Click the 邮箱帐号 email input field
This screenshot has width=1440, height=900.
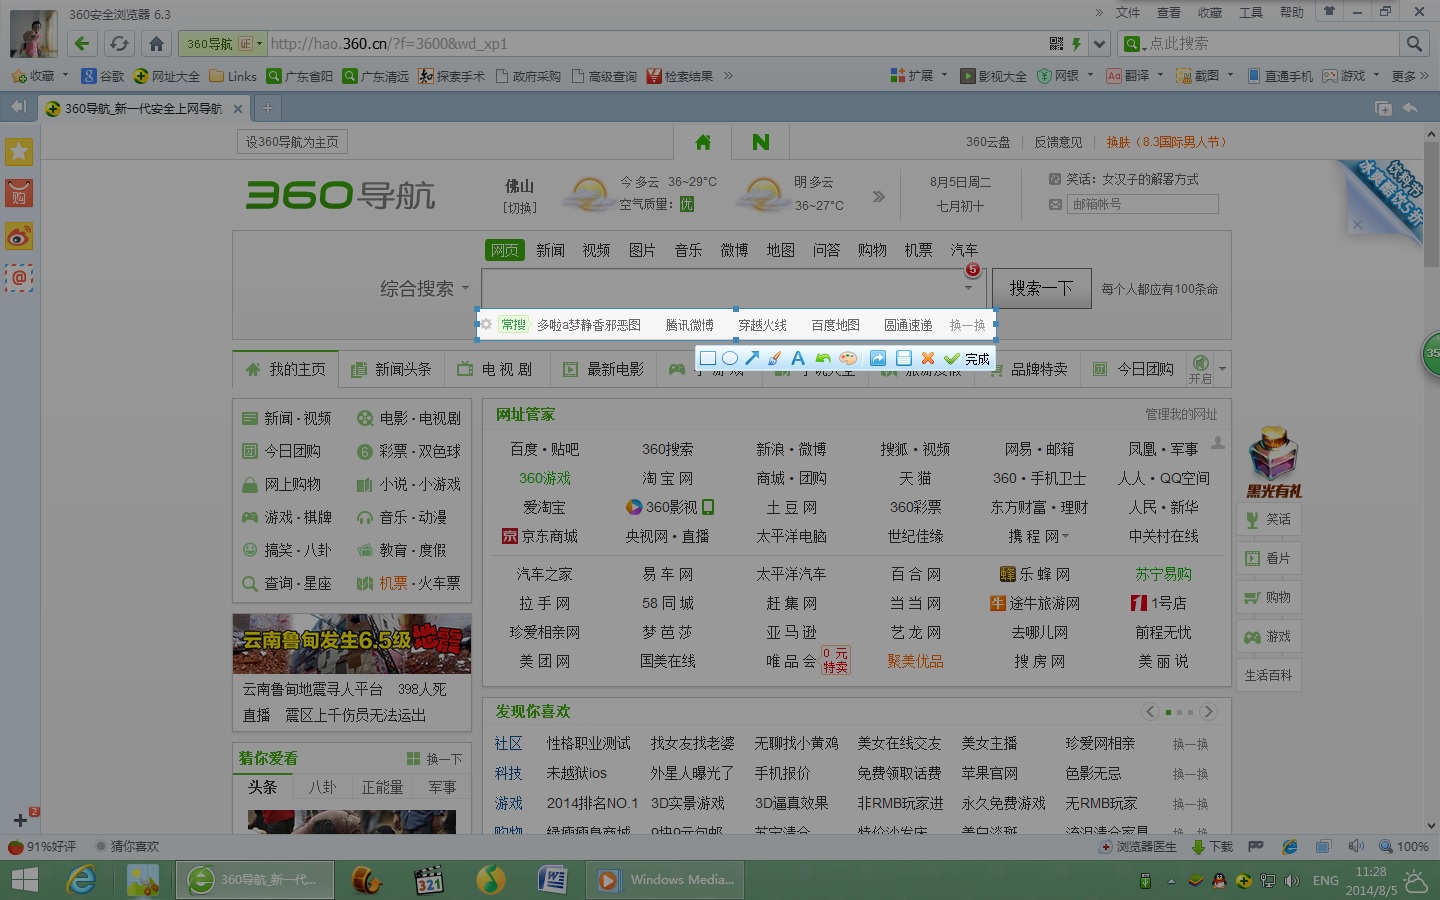tap(1142, 204)
